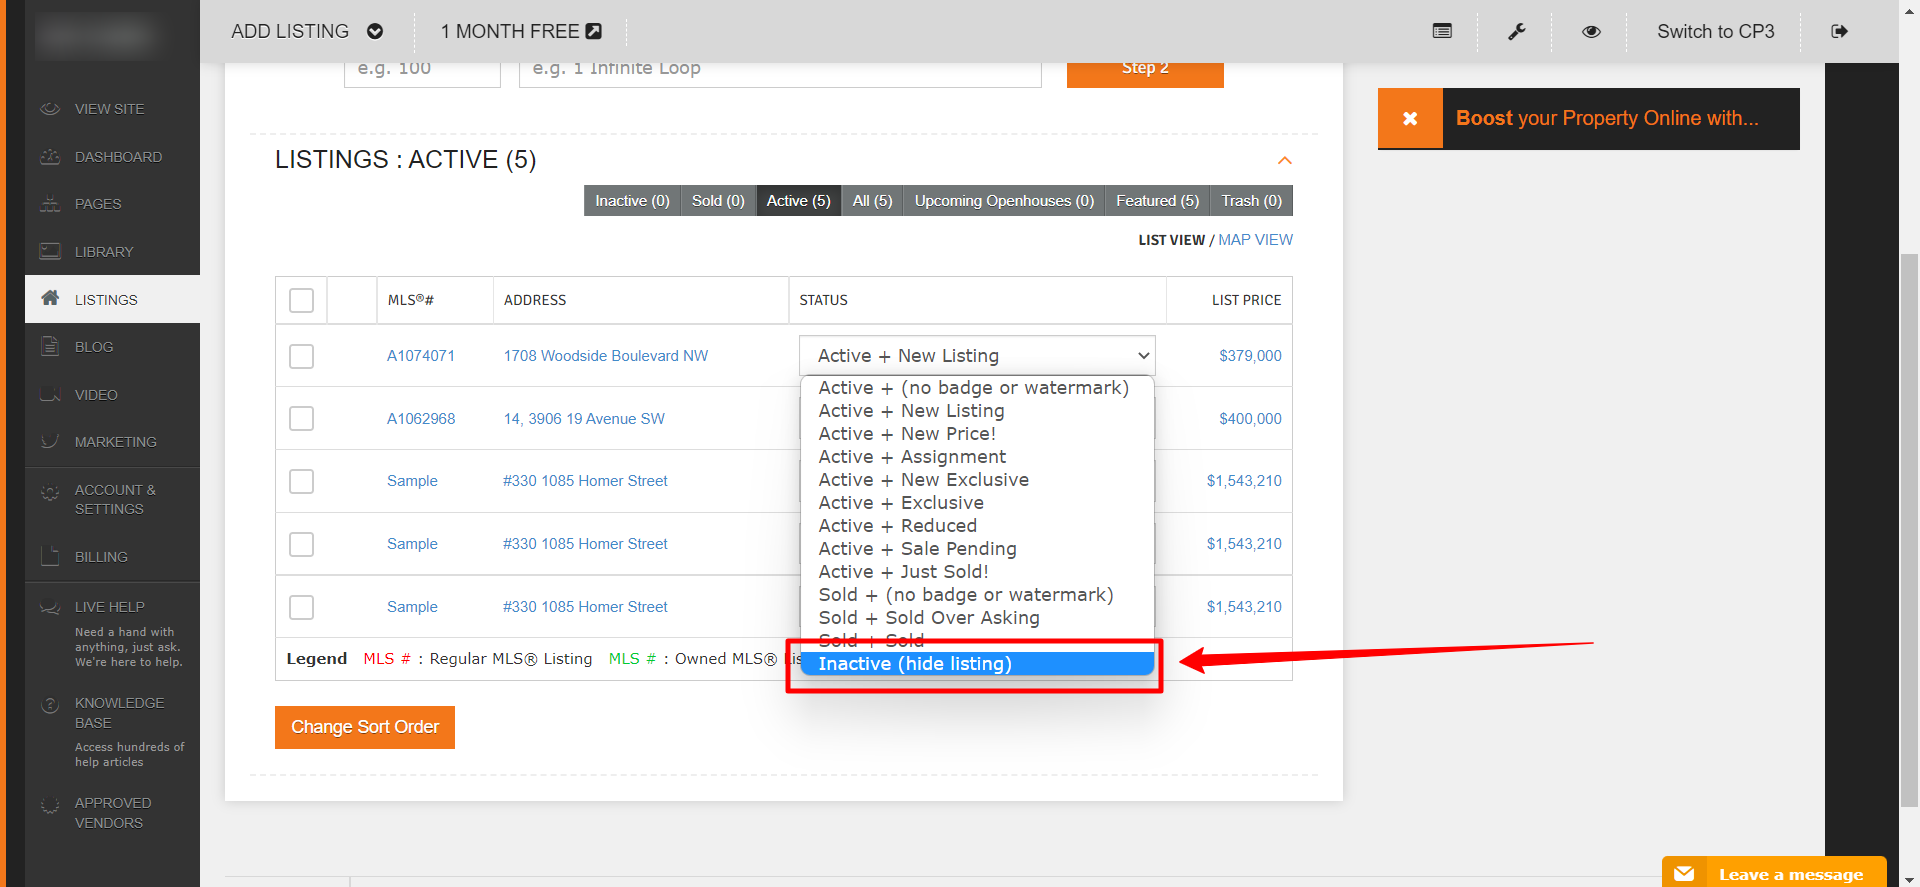This screenshot has height=887, width=1920.
Task: Click the Step 2 button
Action: pyautogui.click(x=1145, y=73)
